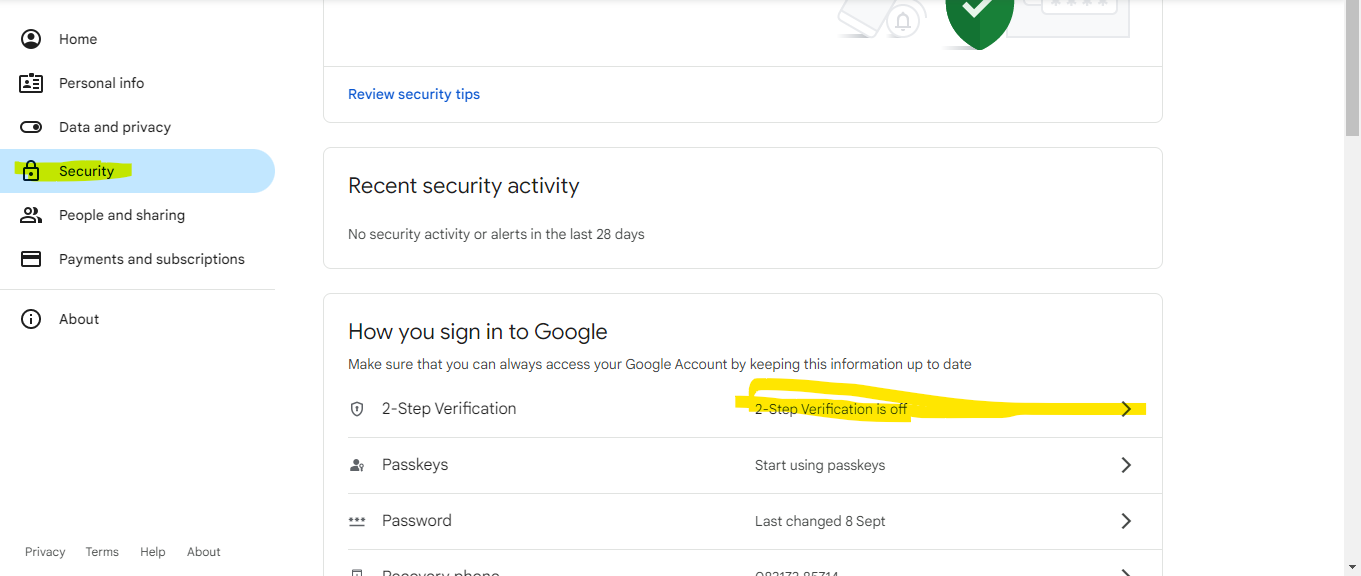Click the Data and privacy toggle icon

point(31,127)
